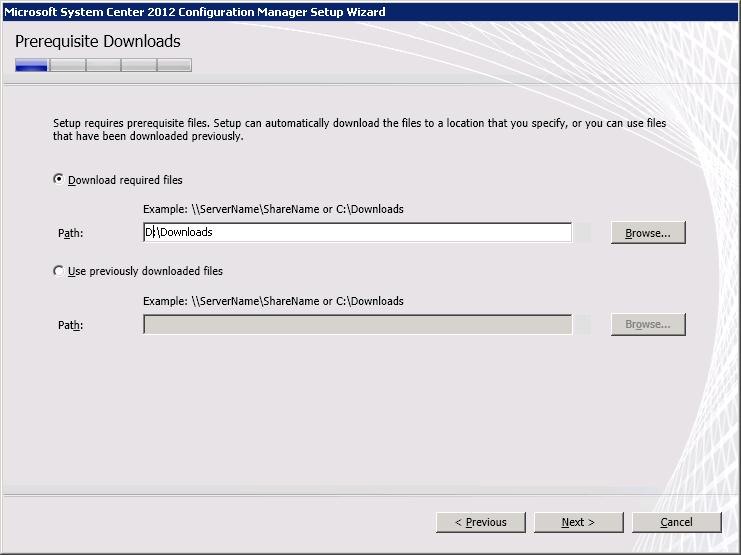Click the blue first progress step segment
741x555 pixels.
32,66
